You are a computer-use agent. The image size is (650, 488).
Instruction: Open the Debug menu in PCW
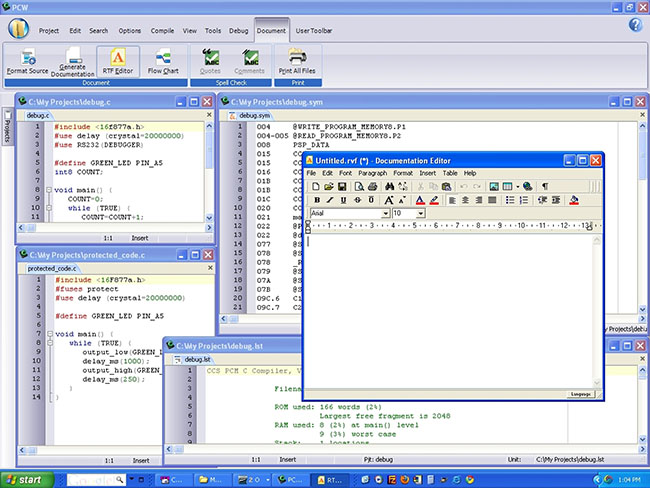pos(238,31)
